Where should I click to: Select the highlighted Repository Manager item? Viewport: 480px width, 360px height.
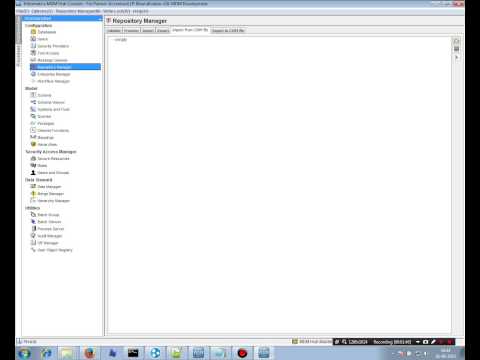[65, 67]
